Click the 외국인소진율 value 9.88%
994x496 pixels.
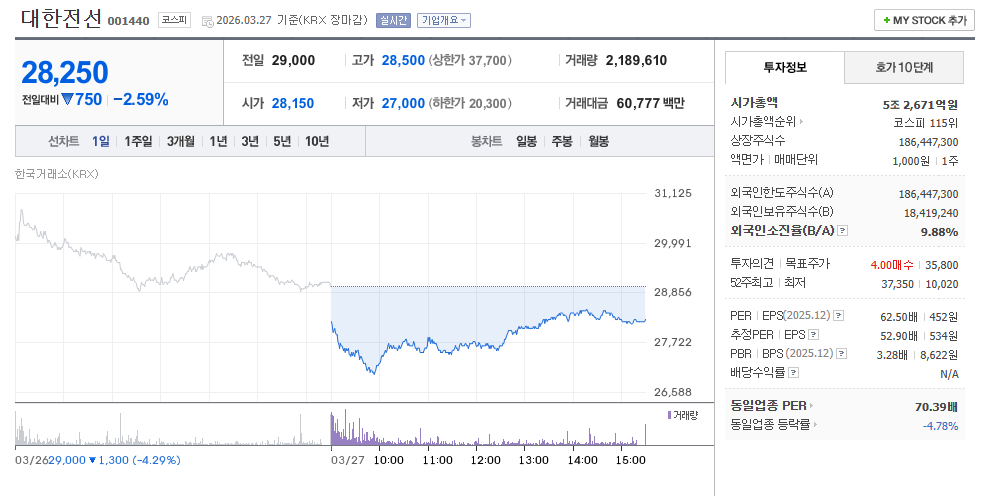click(x=939, y=232)
